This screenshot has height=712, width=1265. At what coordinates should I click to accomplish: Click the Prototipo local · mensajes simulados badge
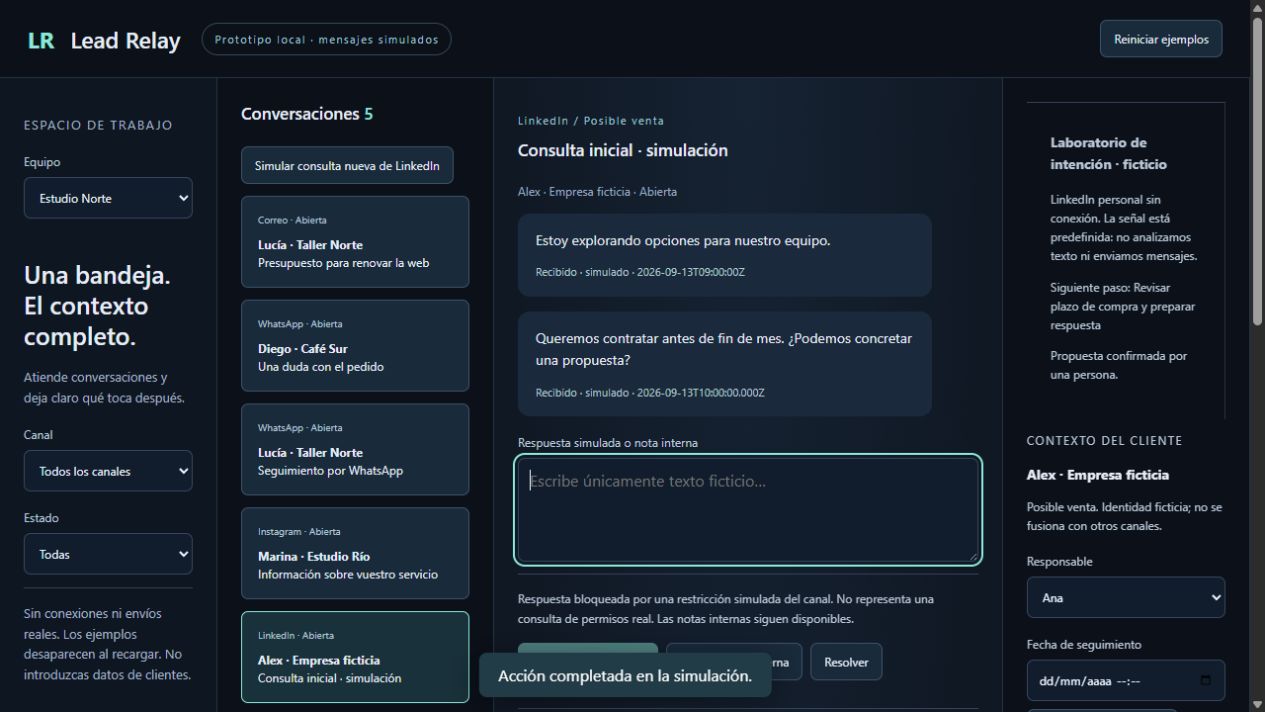pyautogui.click(x=326, y=40)
